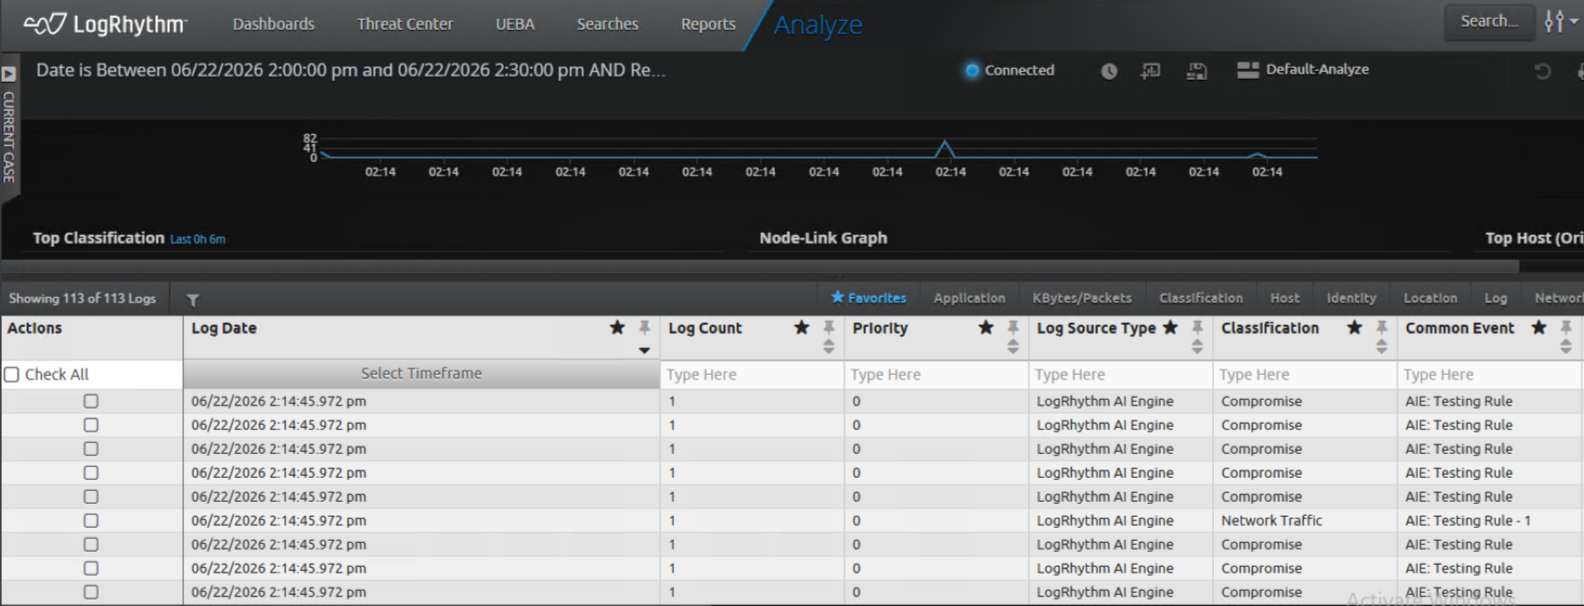The image size is (1584, 606).
Task: Click the clock history icon near Connected
Action: (x=1109, y=71)
